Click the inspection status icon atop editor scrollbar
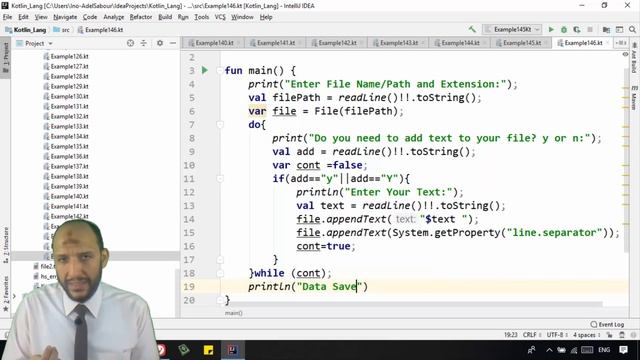 point(625,54)
